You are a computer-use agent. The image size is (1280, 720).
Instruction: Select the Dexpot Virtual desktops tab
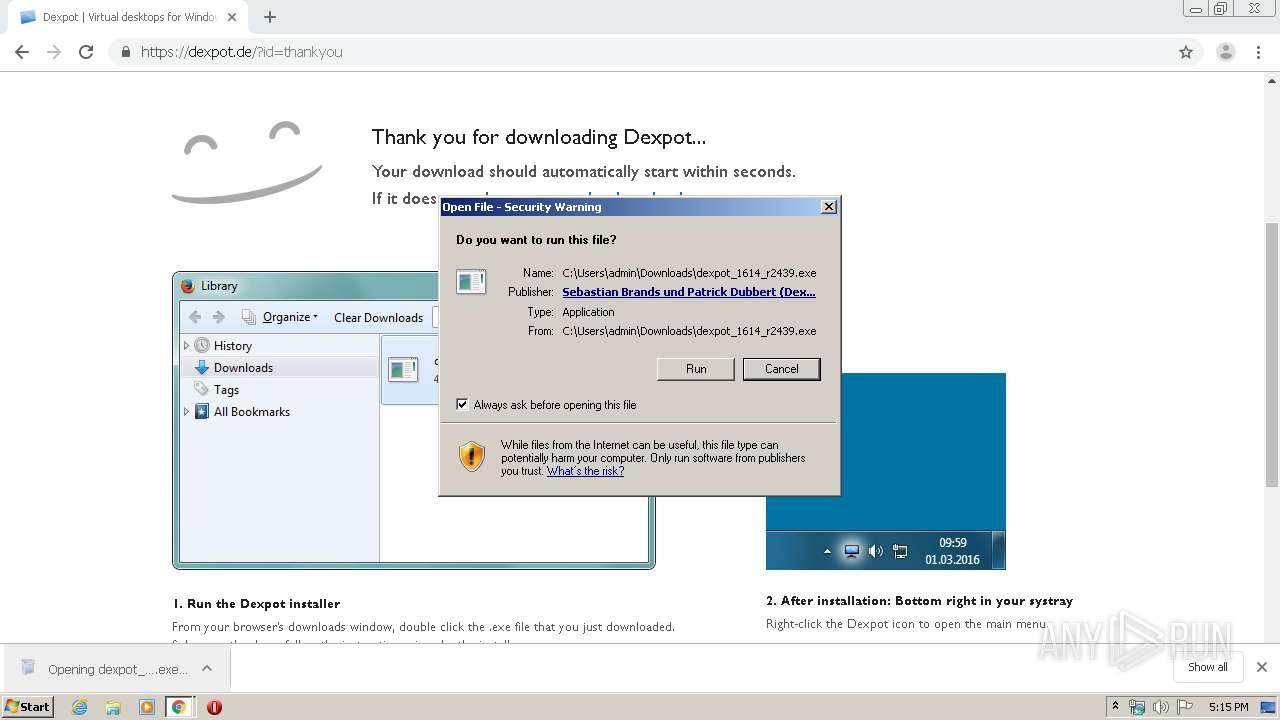(x=129, y=17)
